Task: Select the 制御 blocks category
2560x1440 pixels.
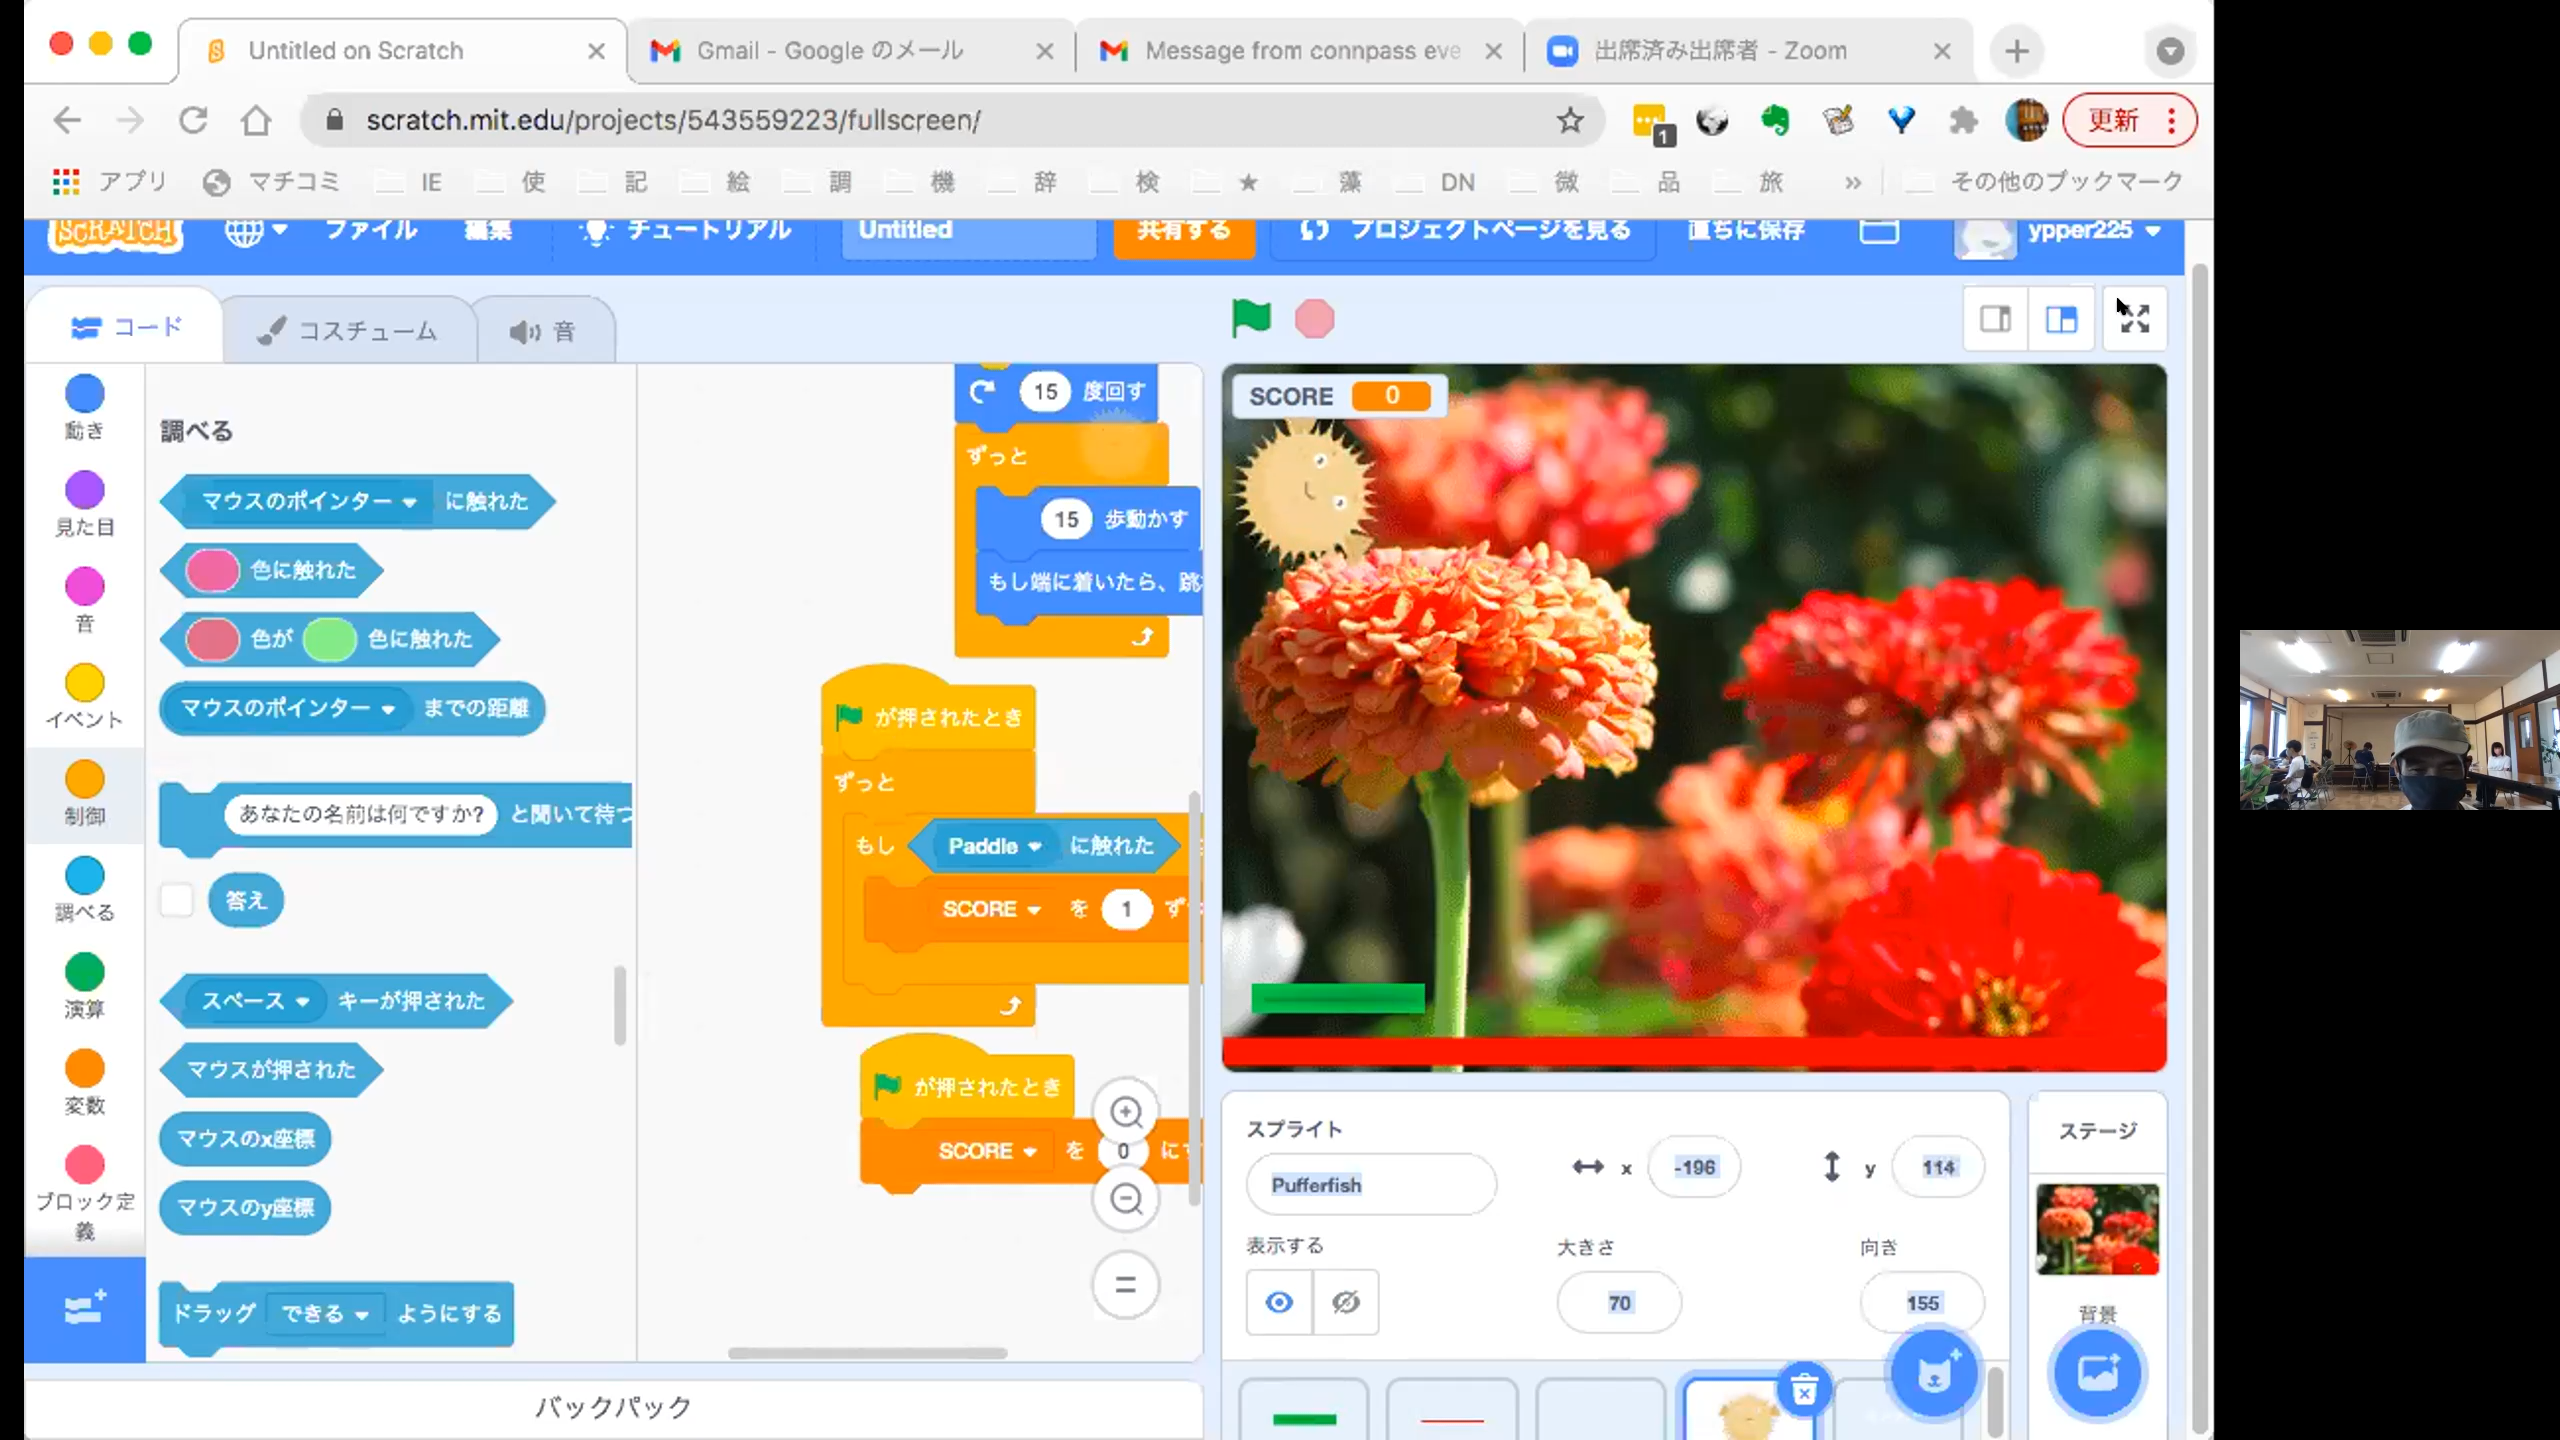Action: click(x=85, y=793)
